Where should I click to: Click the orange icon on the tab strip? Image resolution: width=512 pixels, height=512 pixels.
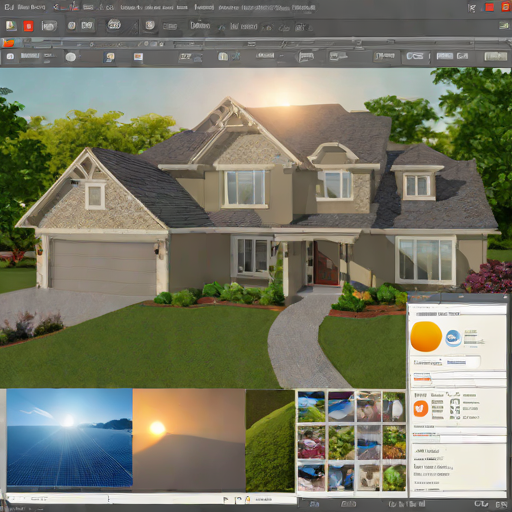8,43
